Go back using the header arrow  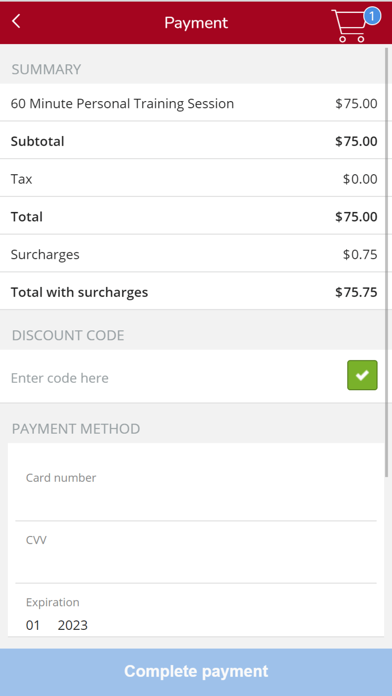tap(16, 21)
